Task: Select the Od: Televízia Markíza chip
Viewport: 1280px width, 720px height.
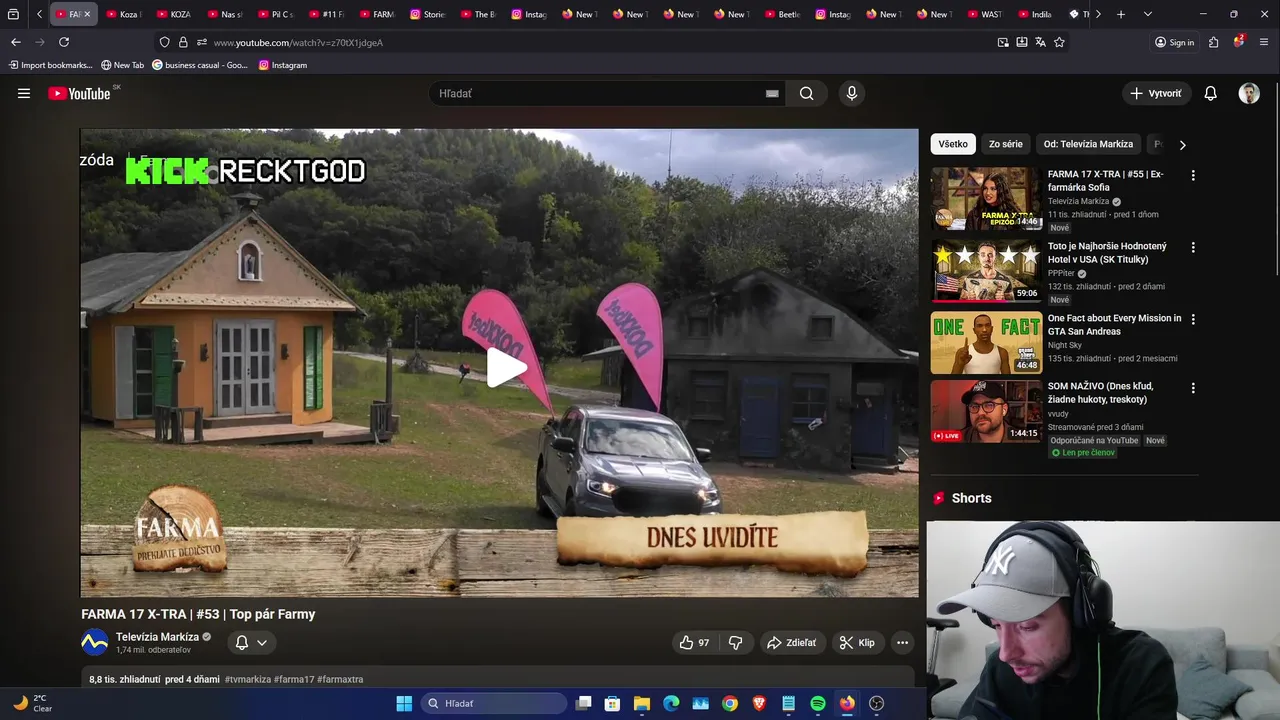Action: (x=1088, y=144)
